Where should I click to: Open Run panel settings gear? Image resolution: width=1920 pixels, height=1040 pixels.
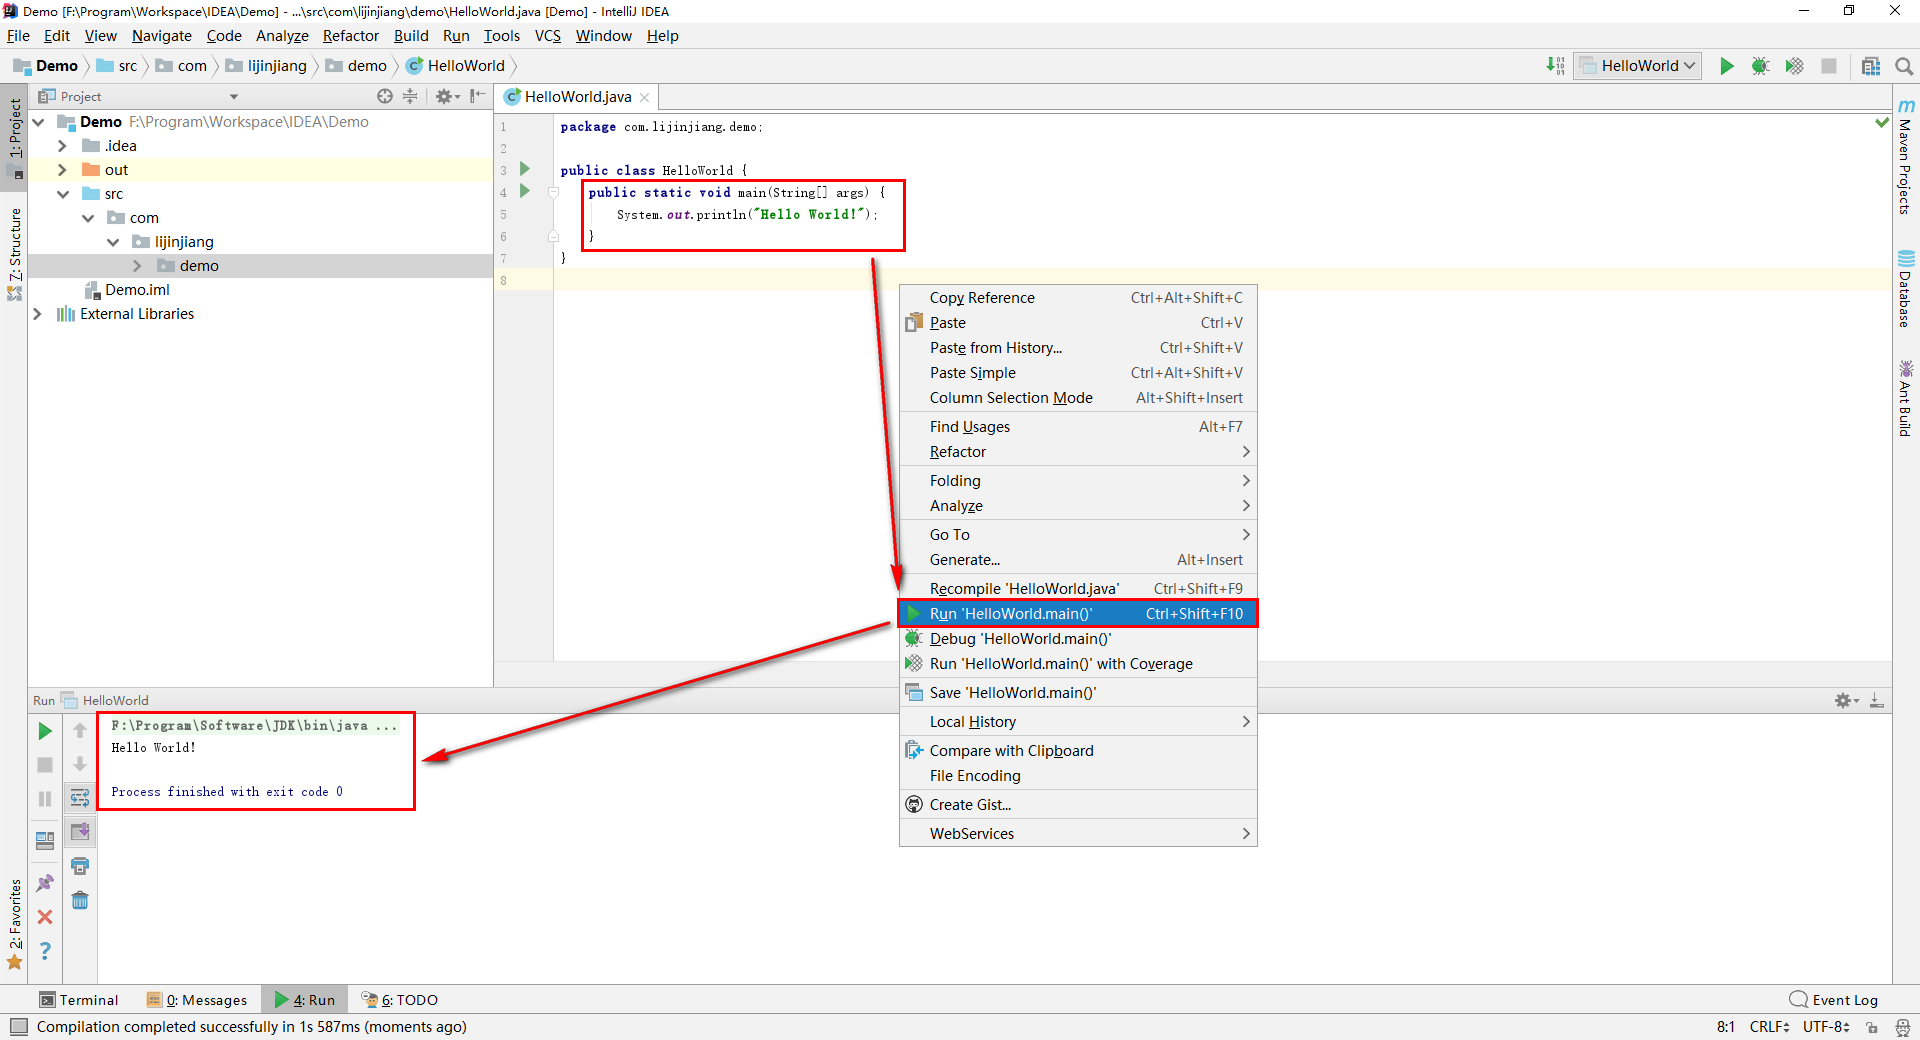tap(1845, 700)
